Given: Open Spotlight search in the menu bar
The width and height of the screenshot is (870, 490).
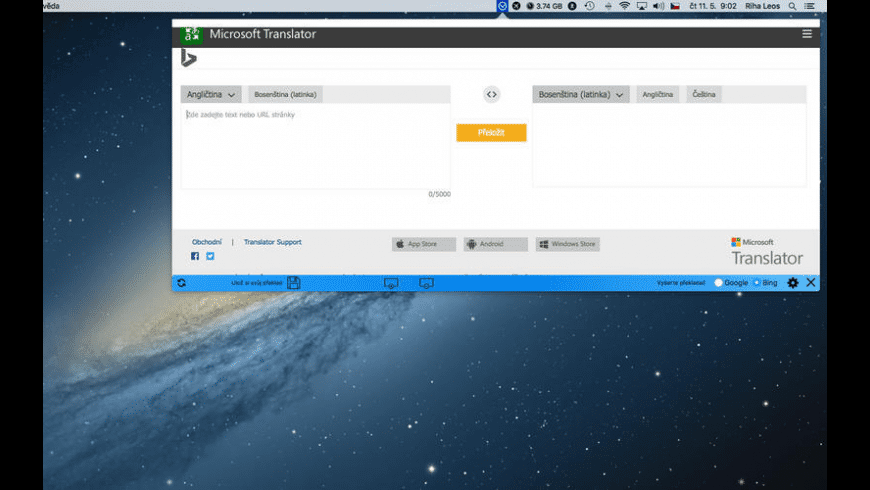Looking at the screenshot, I should (792, 6).
